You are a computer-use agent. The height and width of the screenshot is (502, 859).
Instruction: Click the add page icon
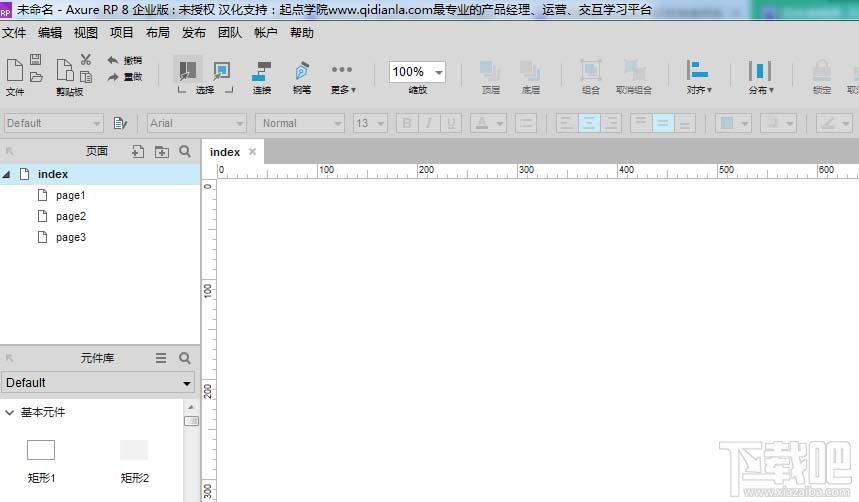point(138,152)
